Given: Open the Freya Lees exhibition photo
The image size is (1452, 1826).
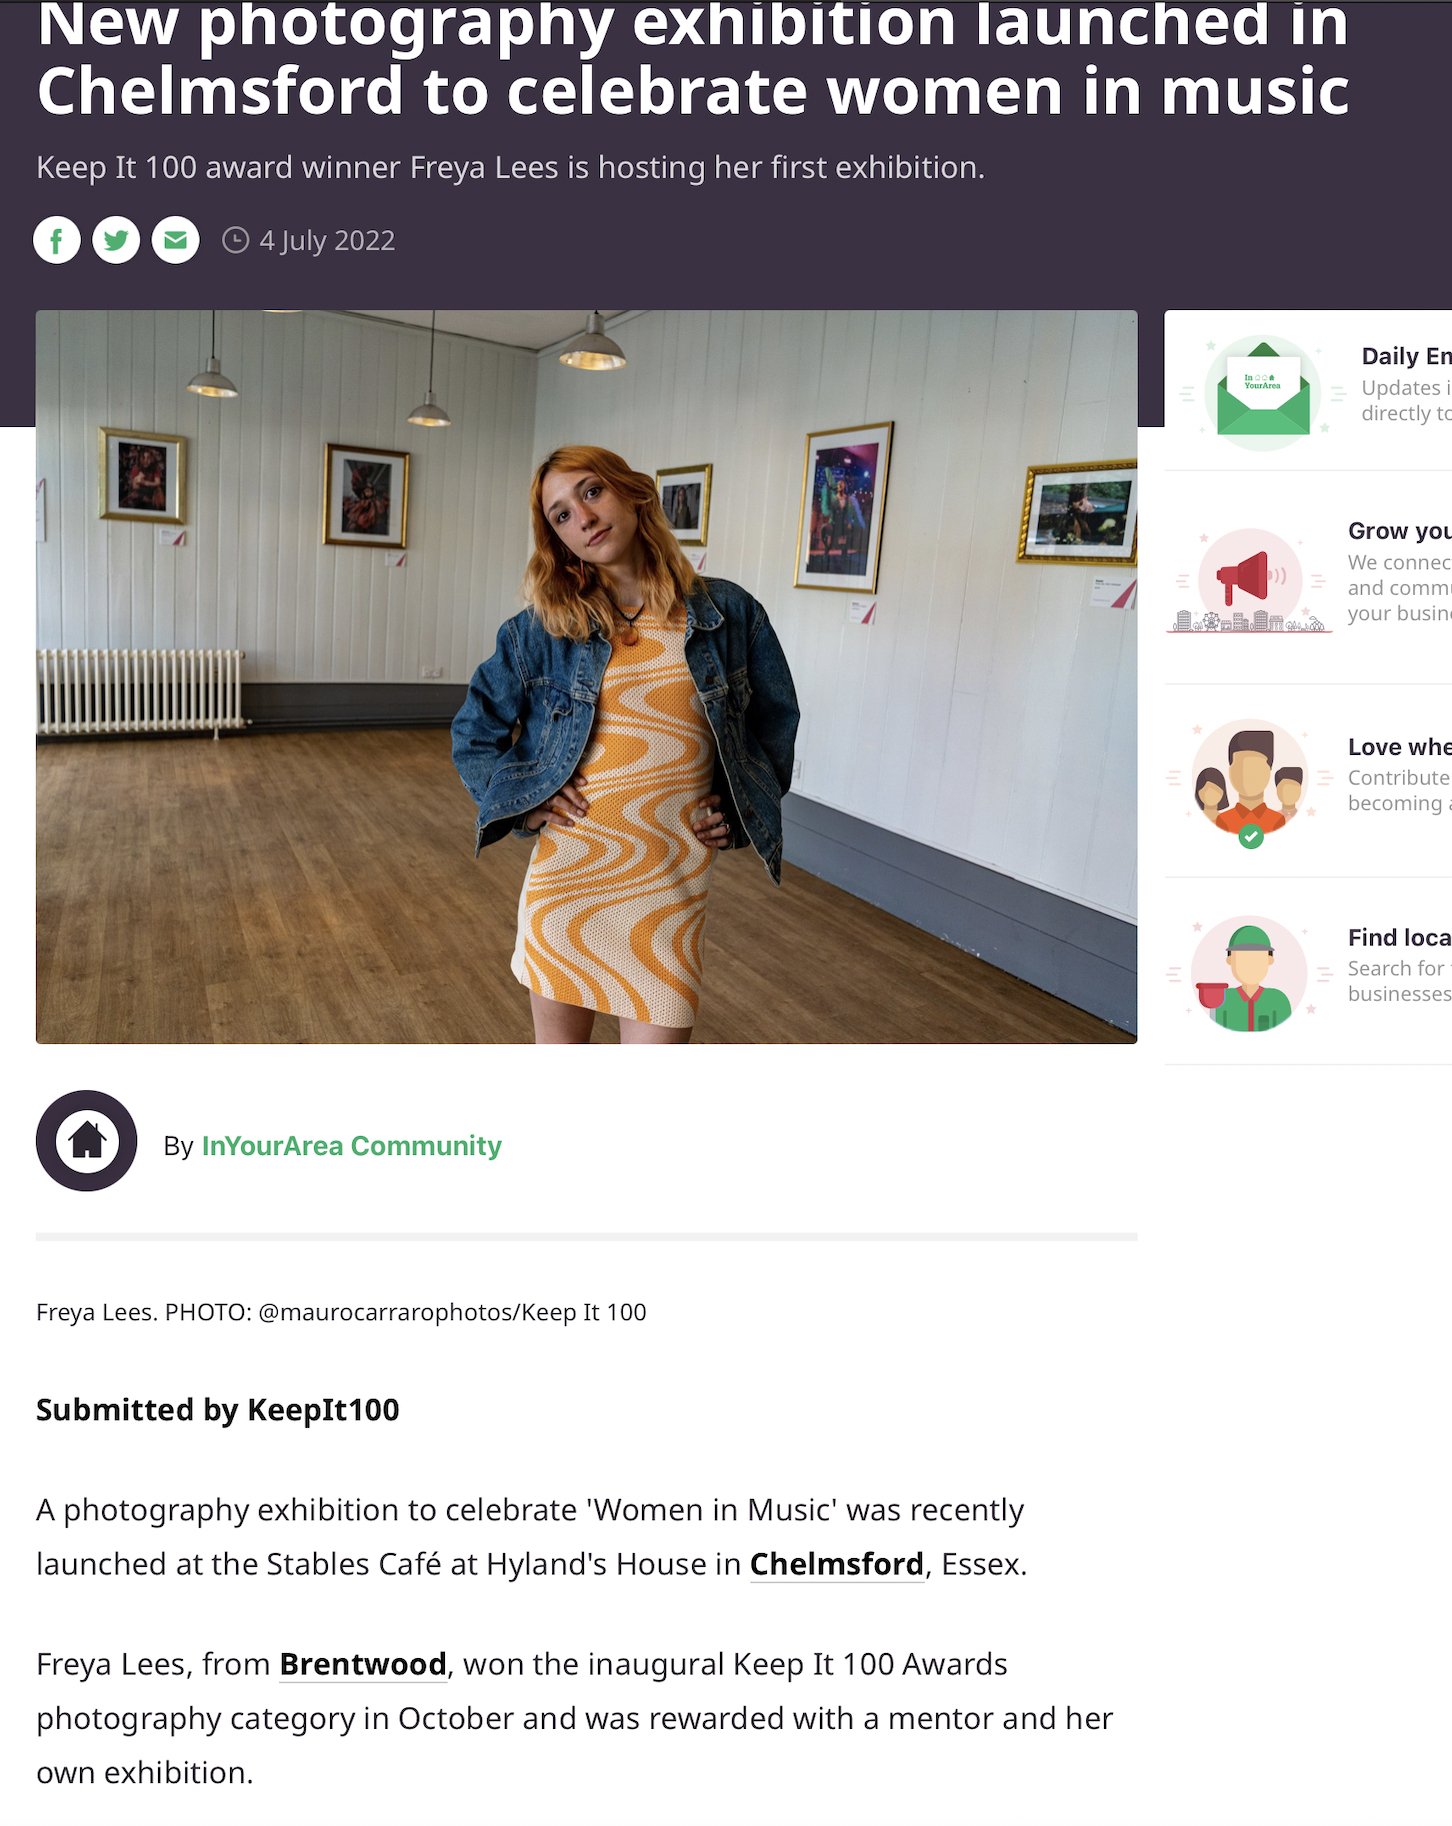Looking at the screenshot, I should (586, 677).
